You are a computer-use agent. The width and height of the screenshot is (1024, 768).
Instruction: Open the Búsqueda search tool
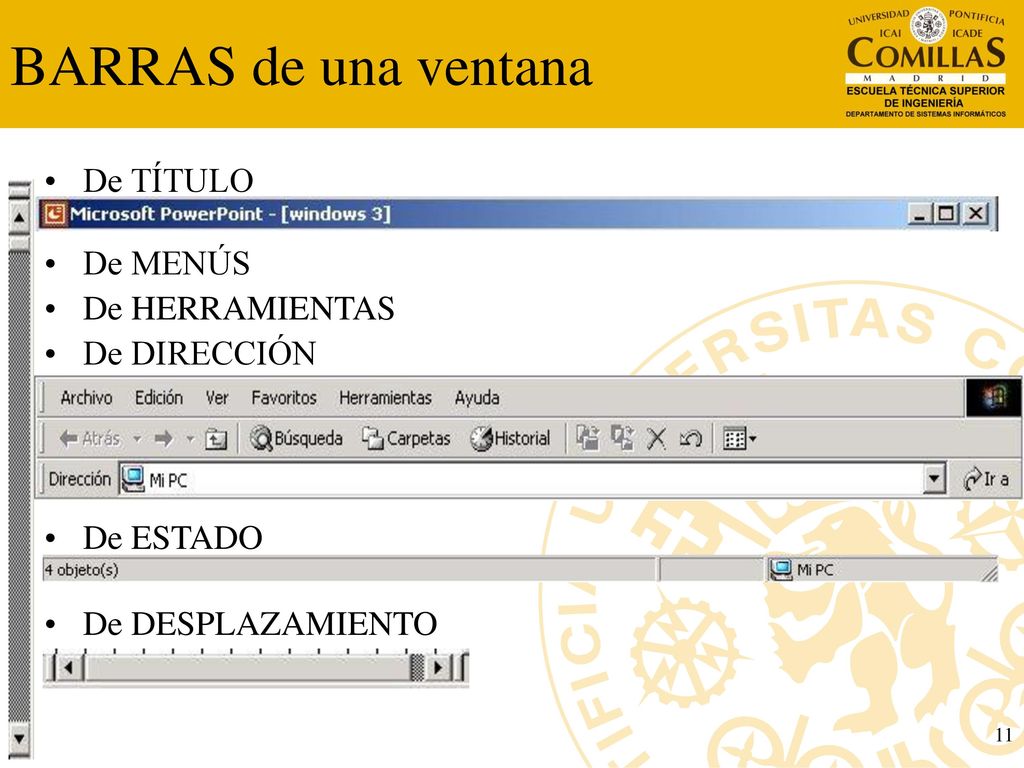point(296,438)
